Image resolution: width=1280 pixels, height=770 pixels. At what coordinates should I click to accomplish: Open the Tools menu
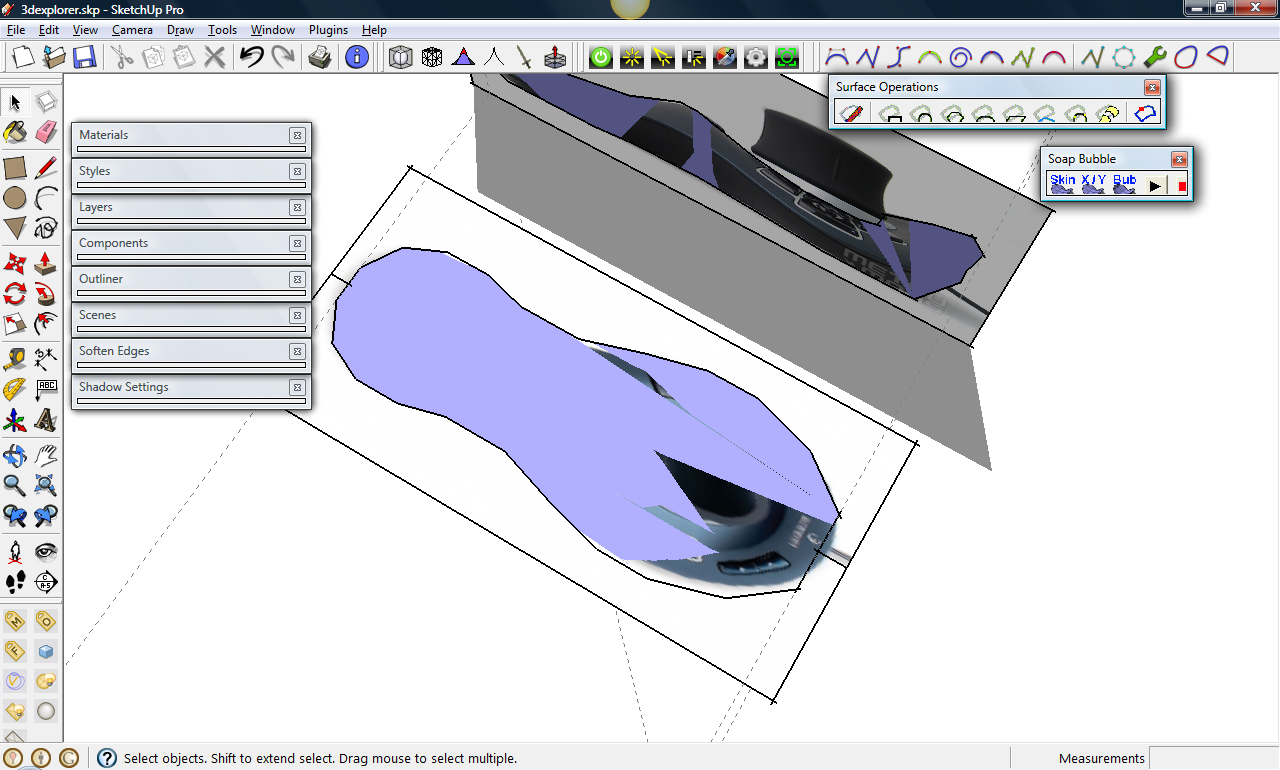coord(222,30)
